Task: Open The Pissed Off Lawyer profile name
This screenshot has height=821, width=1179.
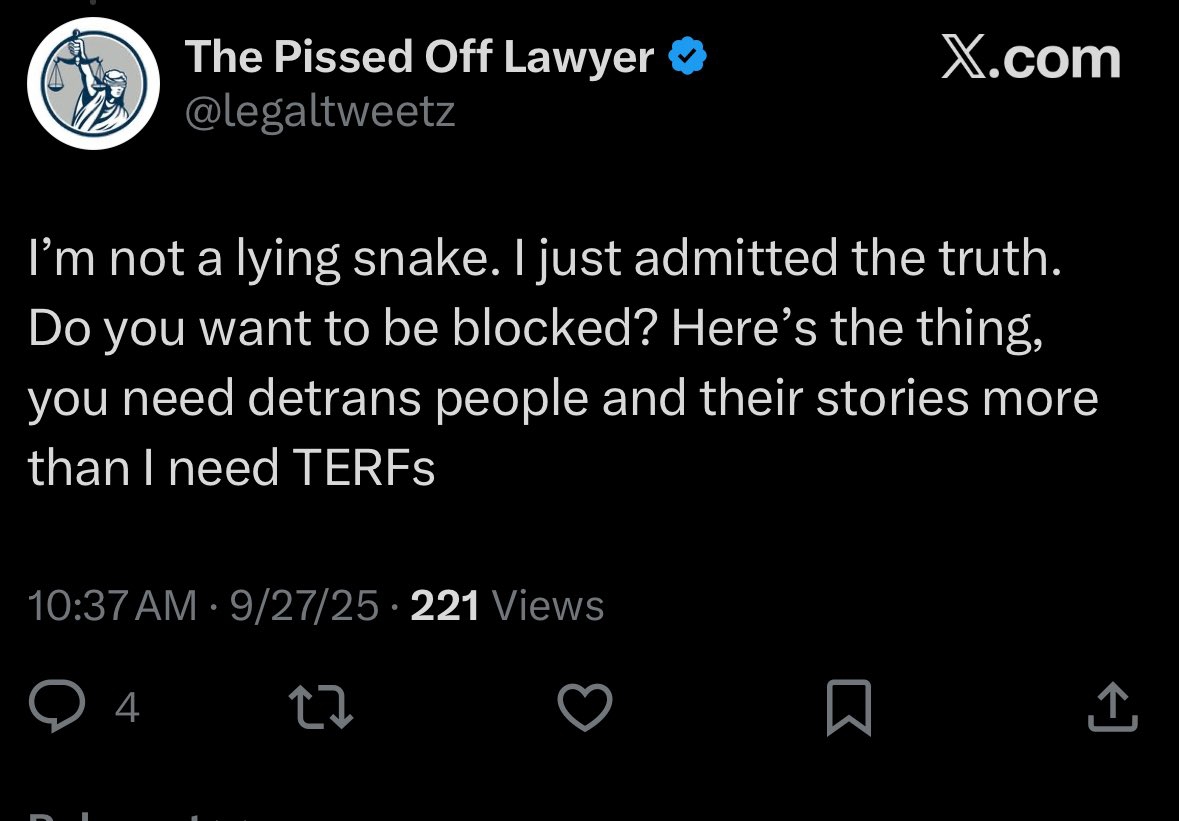Action: [420, 59]
